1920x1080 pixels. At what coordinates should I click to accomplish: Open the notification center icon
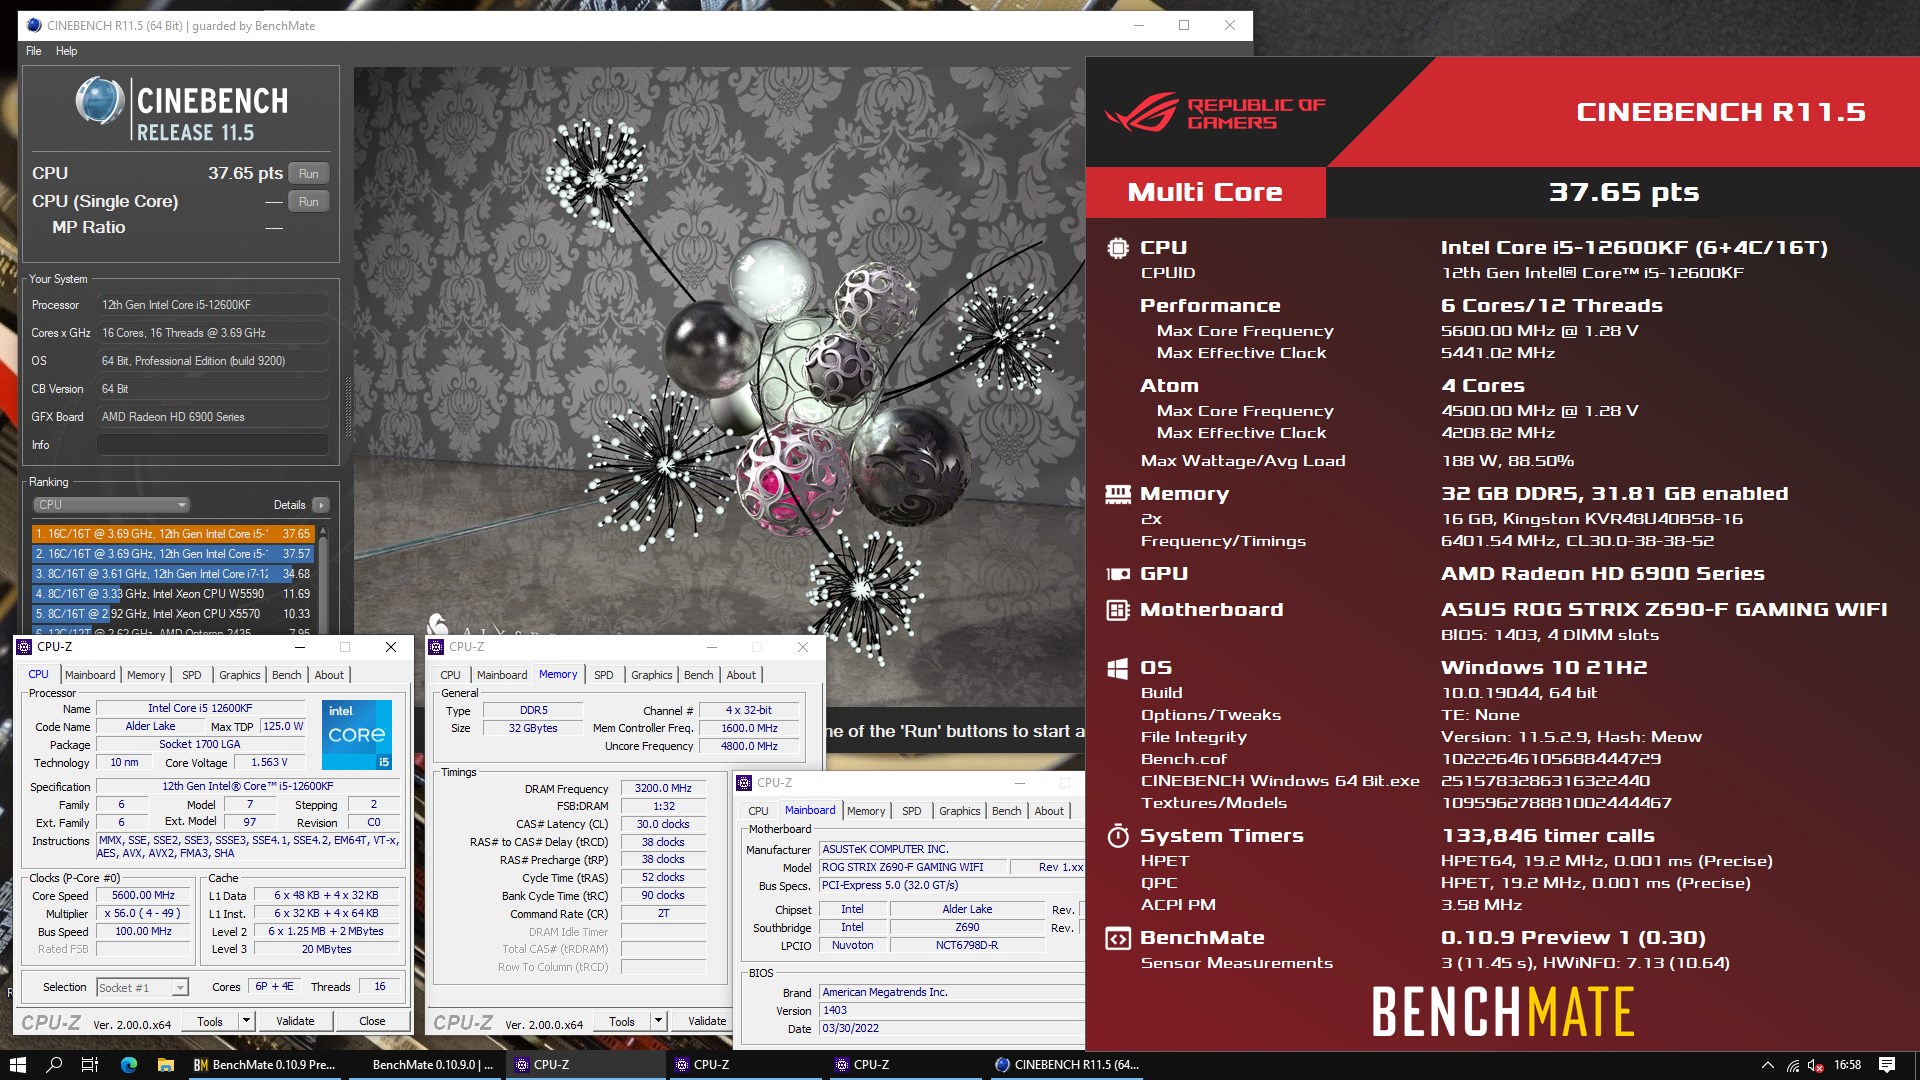pos(1887,1065)
